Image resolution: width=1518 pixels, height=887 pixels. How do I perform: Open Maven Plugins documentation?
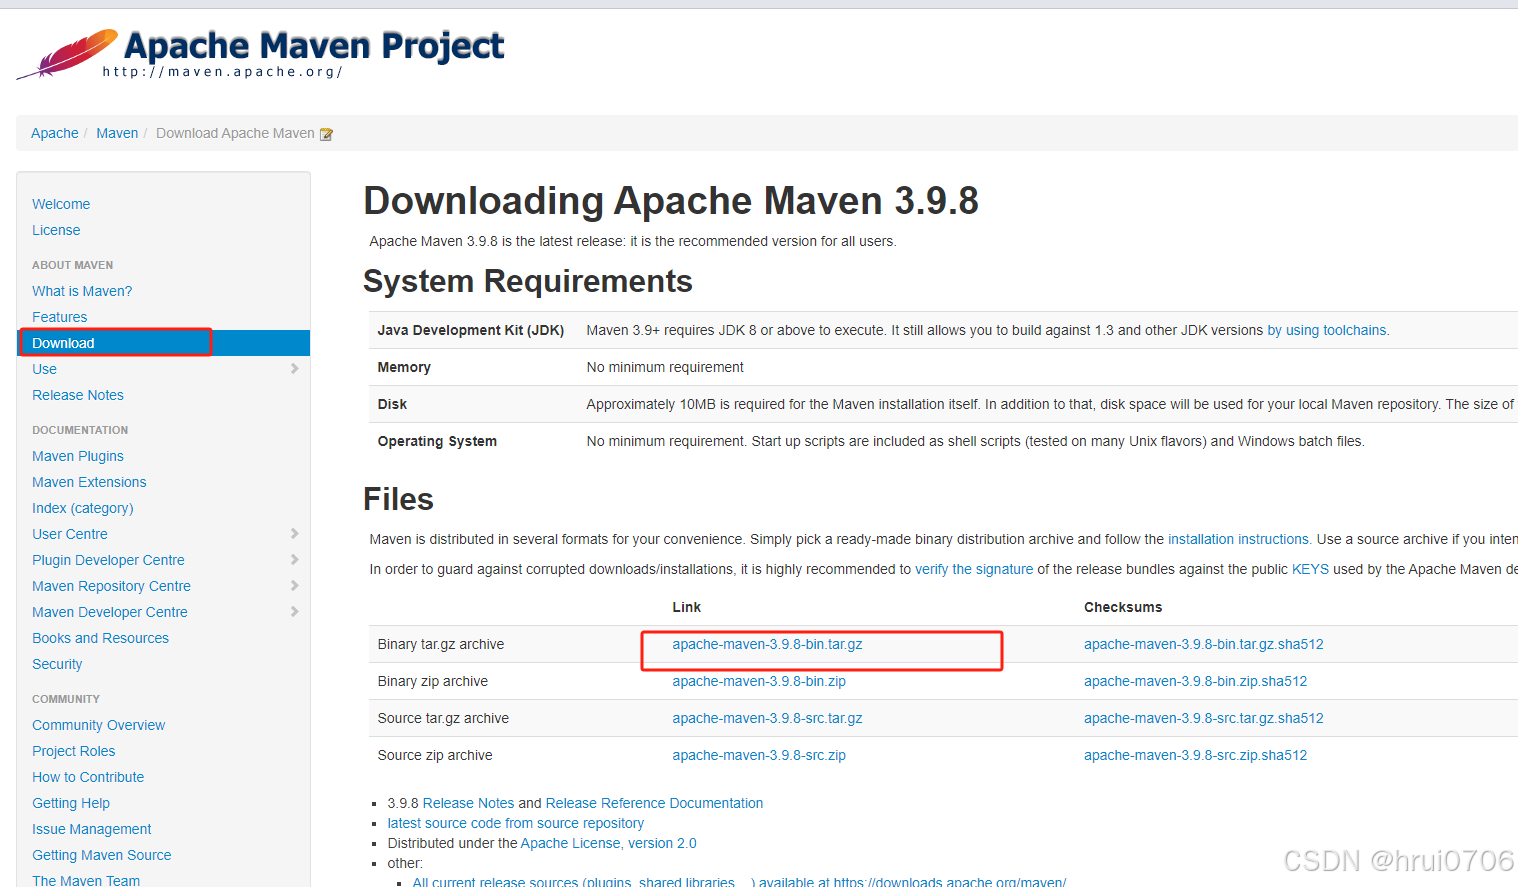point(77,455)
